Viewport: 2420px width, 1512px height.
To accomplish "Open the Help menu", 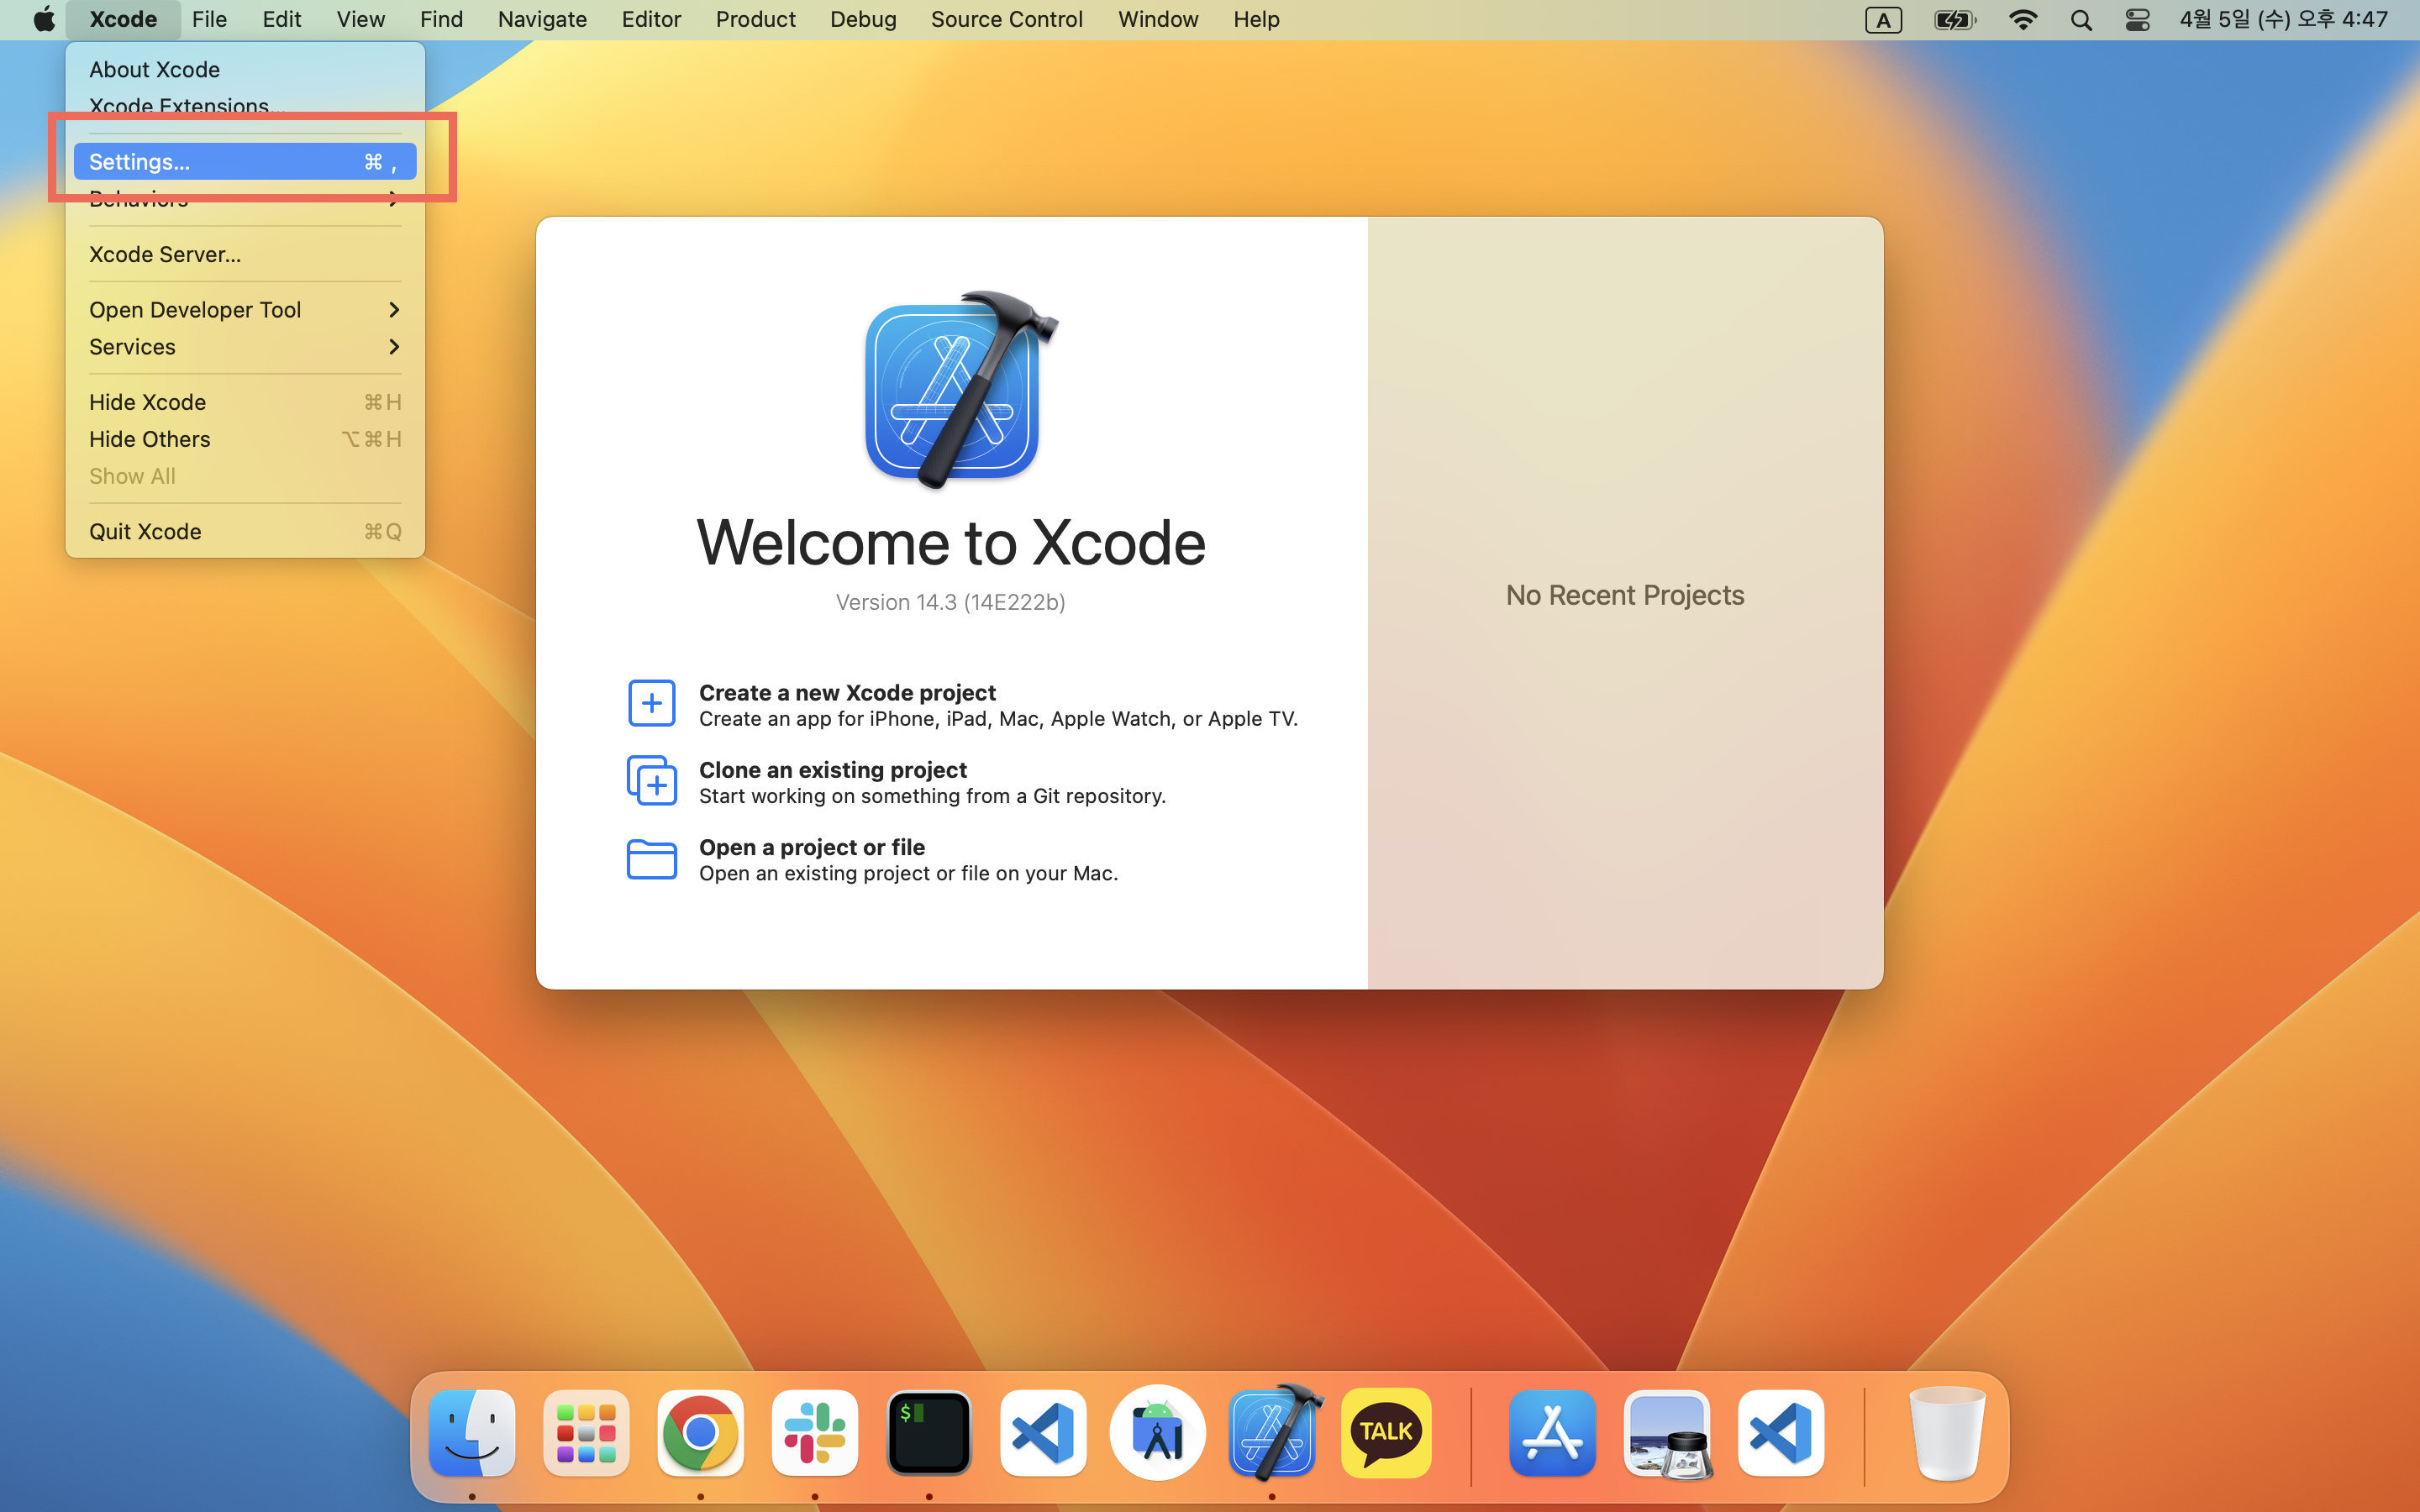I will click(x=1256, y=19).
